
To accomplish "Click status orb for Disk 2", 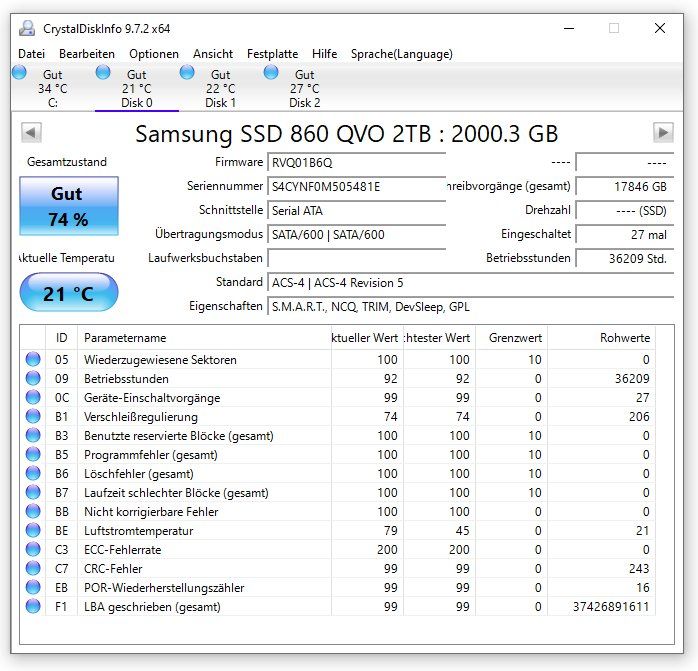I will click(271, 72).
